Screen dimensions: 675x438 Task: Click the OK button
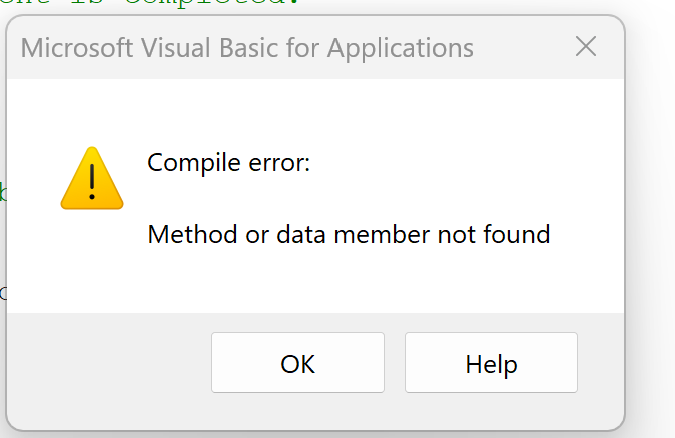[x=297, y=363]
